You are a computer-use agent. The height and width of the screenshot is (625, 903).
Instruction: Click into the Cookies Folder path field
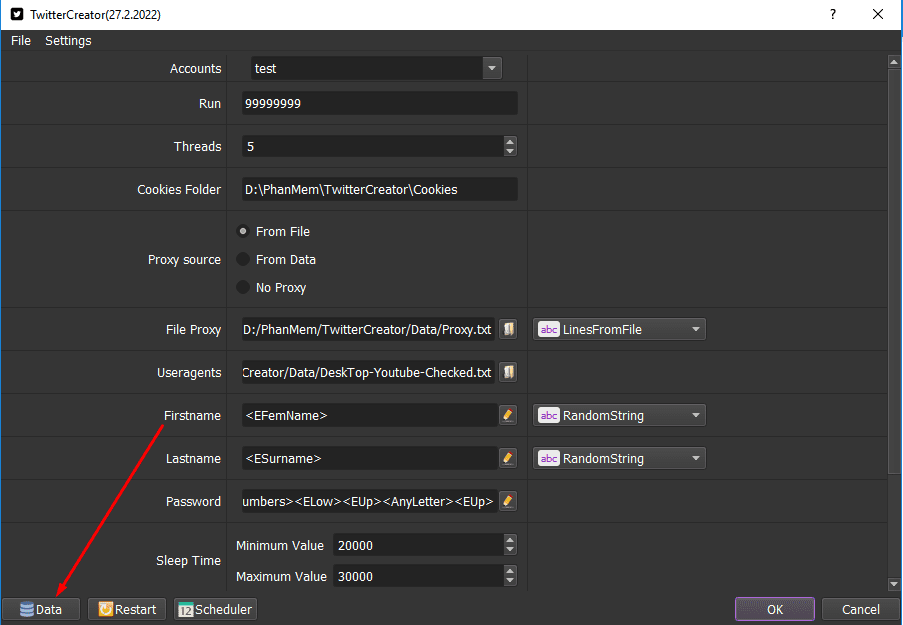pyautogui.click(x=380, y=190)
